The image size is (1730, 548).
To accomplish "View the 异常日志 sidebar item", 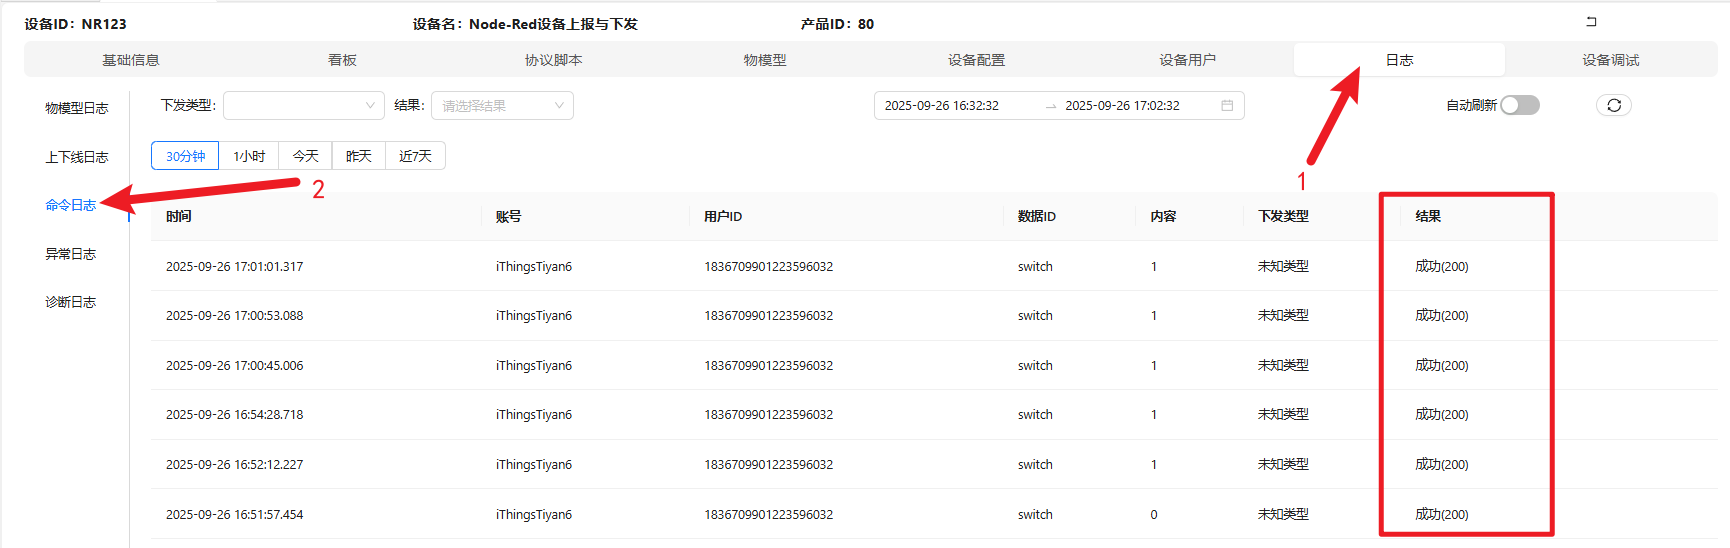I will (x=70, y=254).
